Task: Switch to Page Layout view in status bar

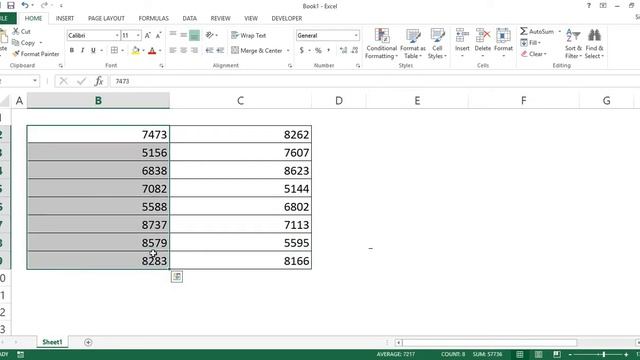Action: [x=539, y=354]
